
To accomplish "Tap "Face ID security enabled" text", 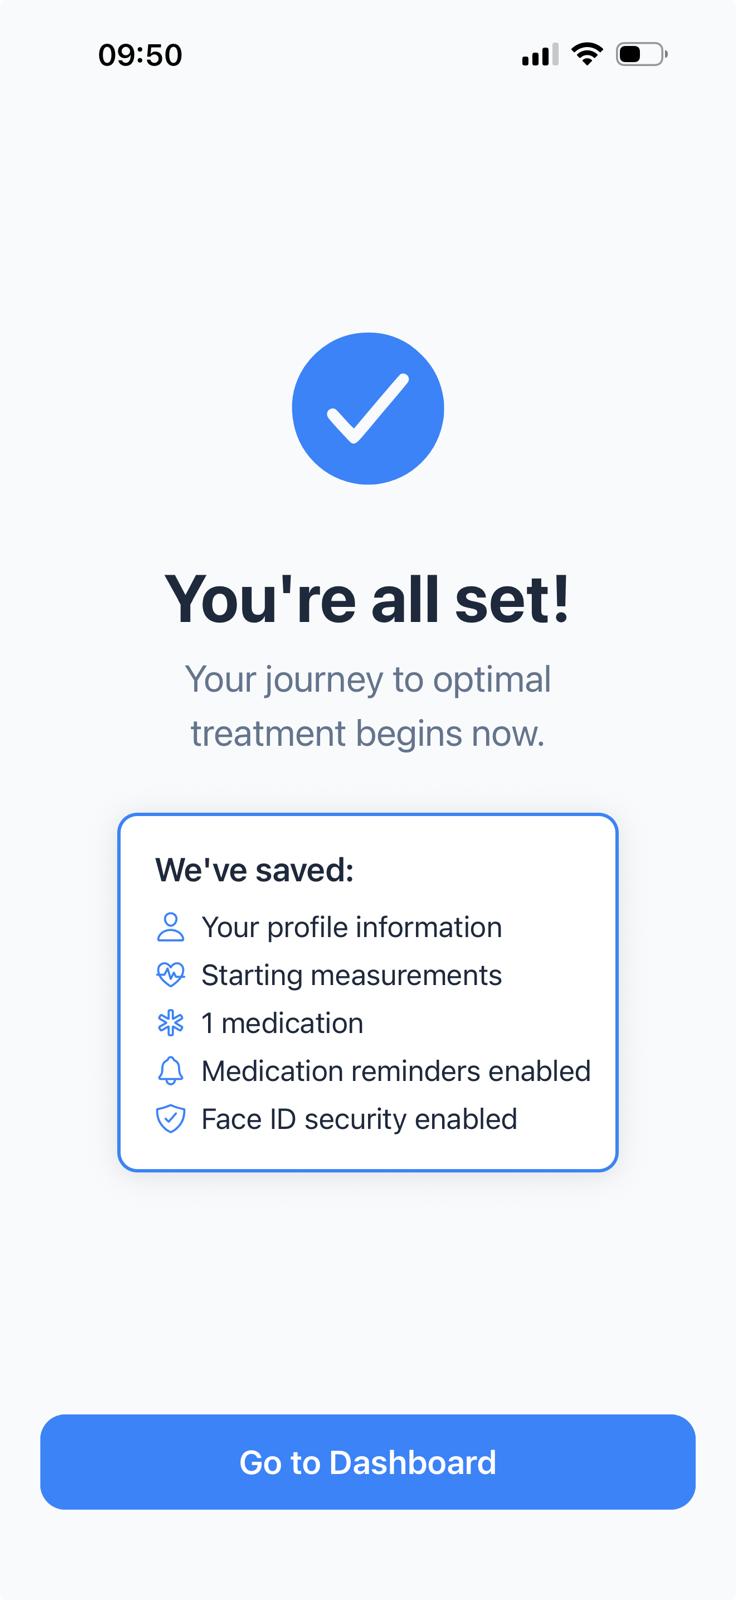I will point(359,1119).
